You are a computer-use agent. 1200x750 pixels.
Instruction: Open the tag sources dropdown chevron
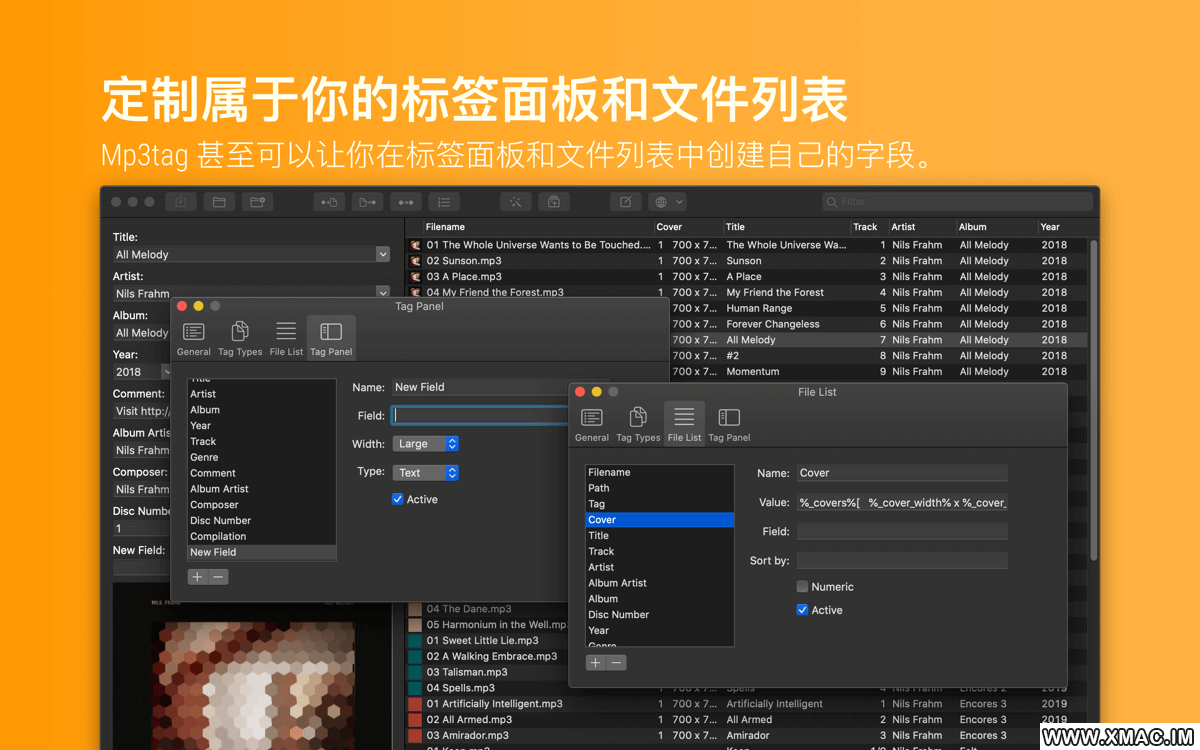click(679, 202)
